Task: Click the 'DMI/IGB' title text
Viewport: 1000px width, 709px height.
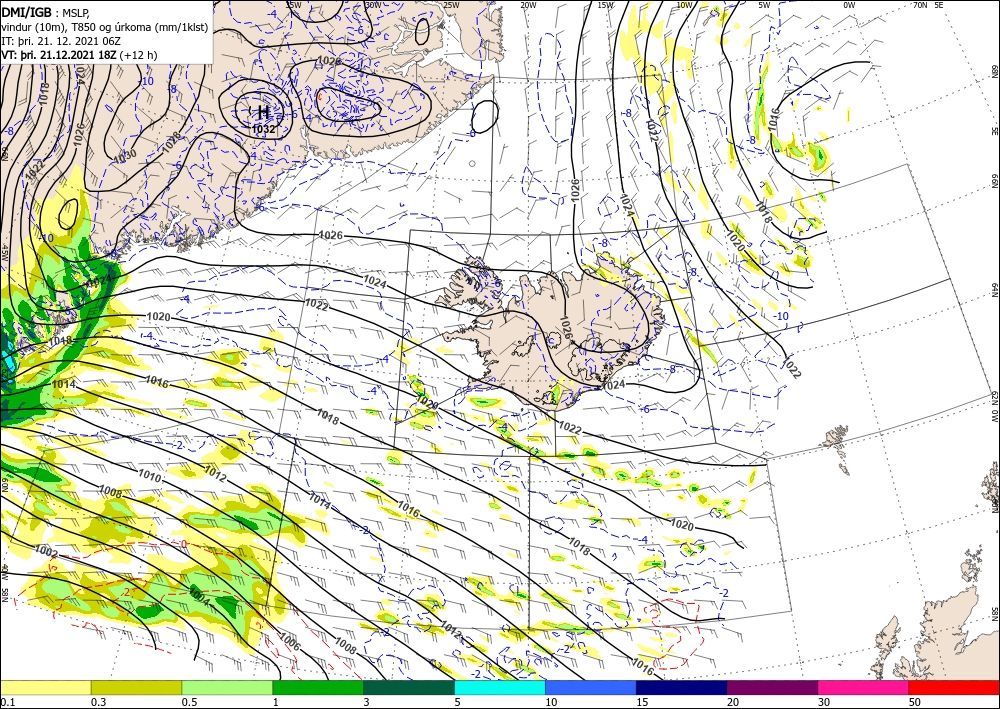Action: [x=26, y=11]
